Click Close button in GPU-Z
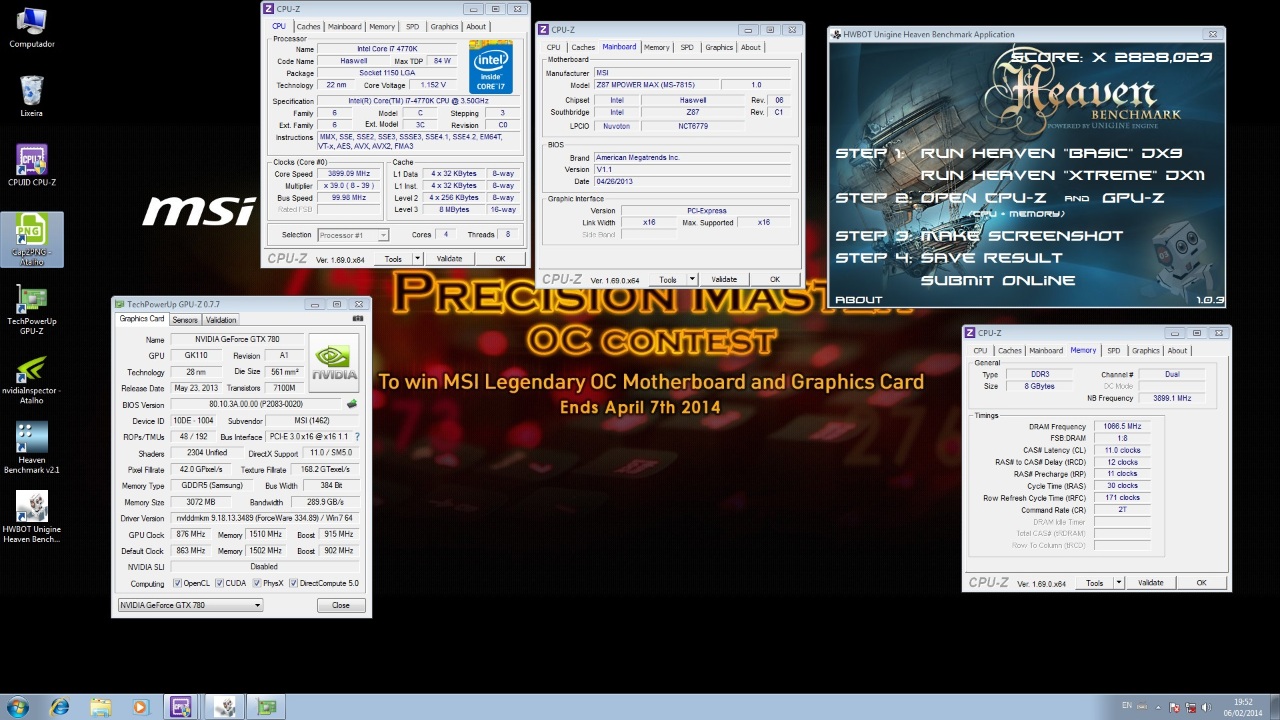Image resolution: width=1280 pixels, height=720 pixels. click(341, 605)
